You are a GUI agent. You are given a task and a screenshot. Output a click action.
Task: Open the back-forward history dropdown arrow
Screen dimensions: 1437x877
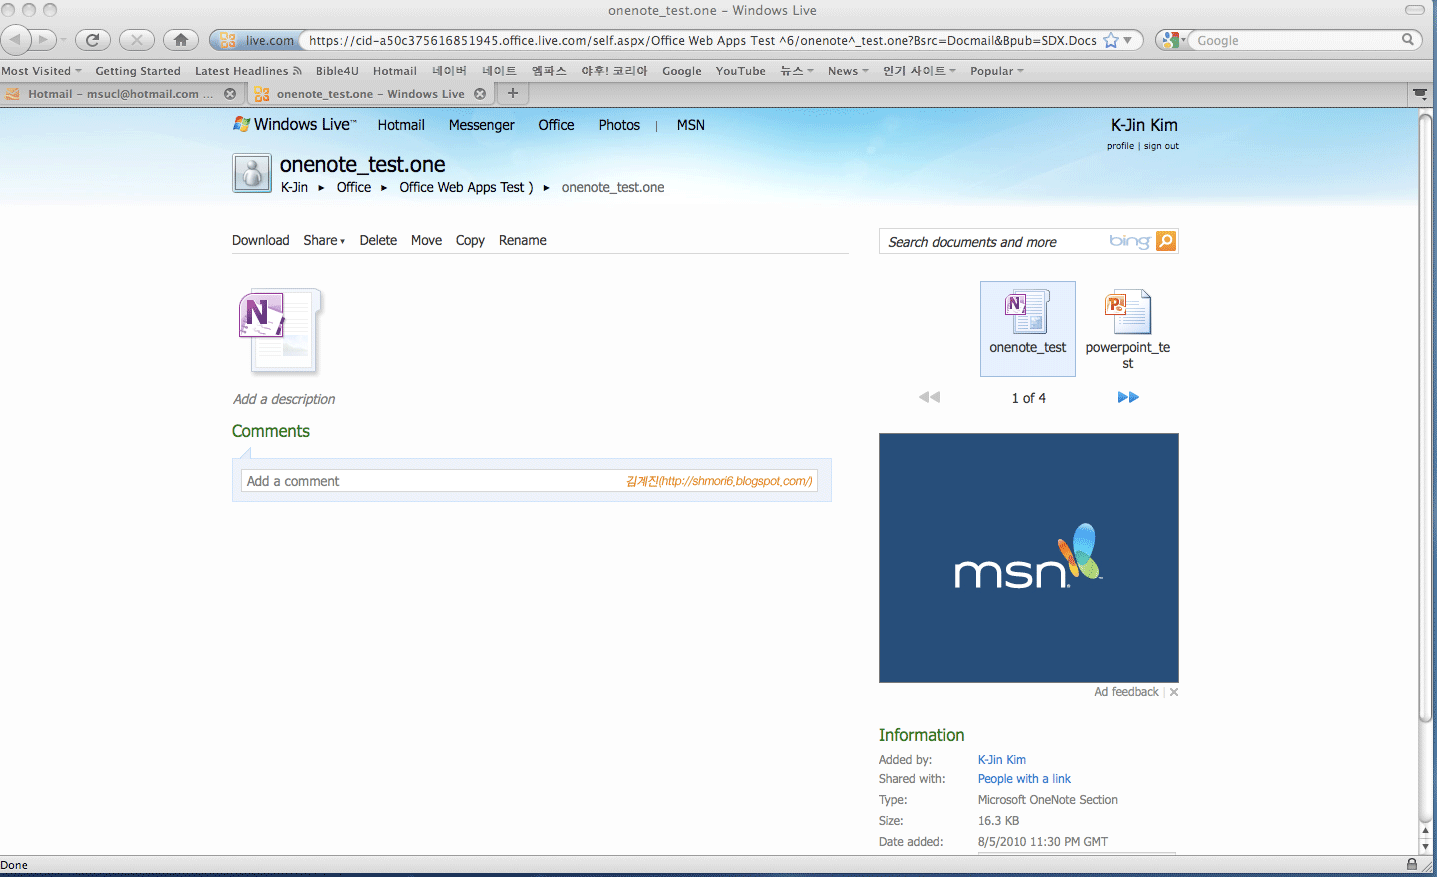[x=63, y=40]
